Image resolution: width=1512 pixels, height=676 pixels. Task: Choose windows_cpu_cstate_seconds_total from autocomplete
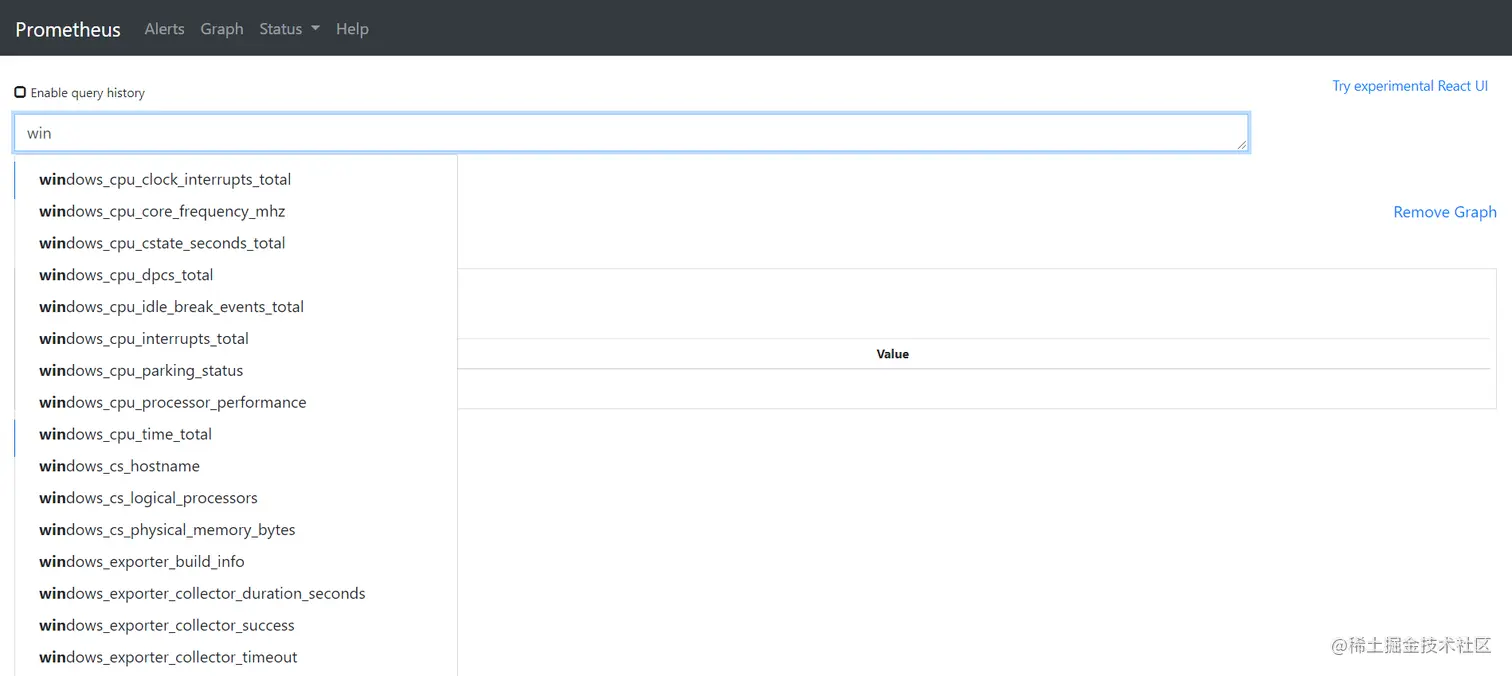click(x=237, y=243)
